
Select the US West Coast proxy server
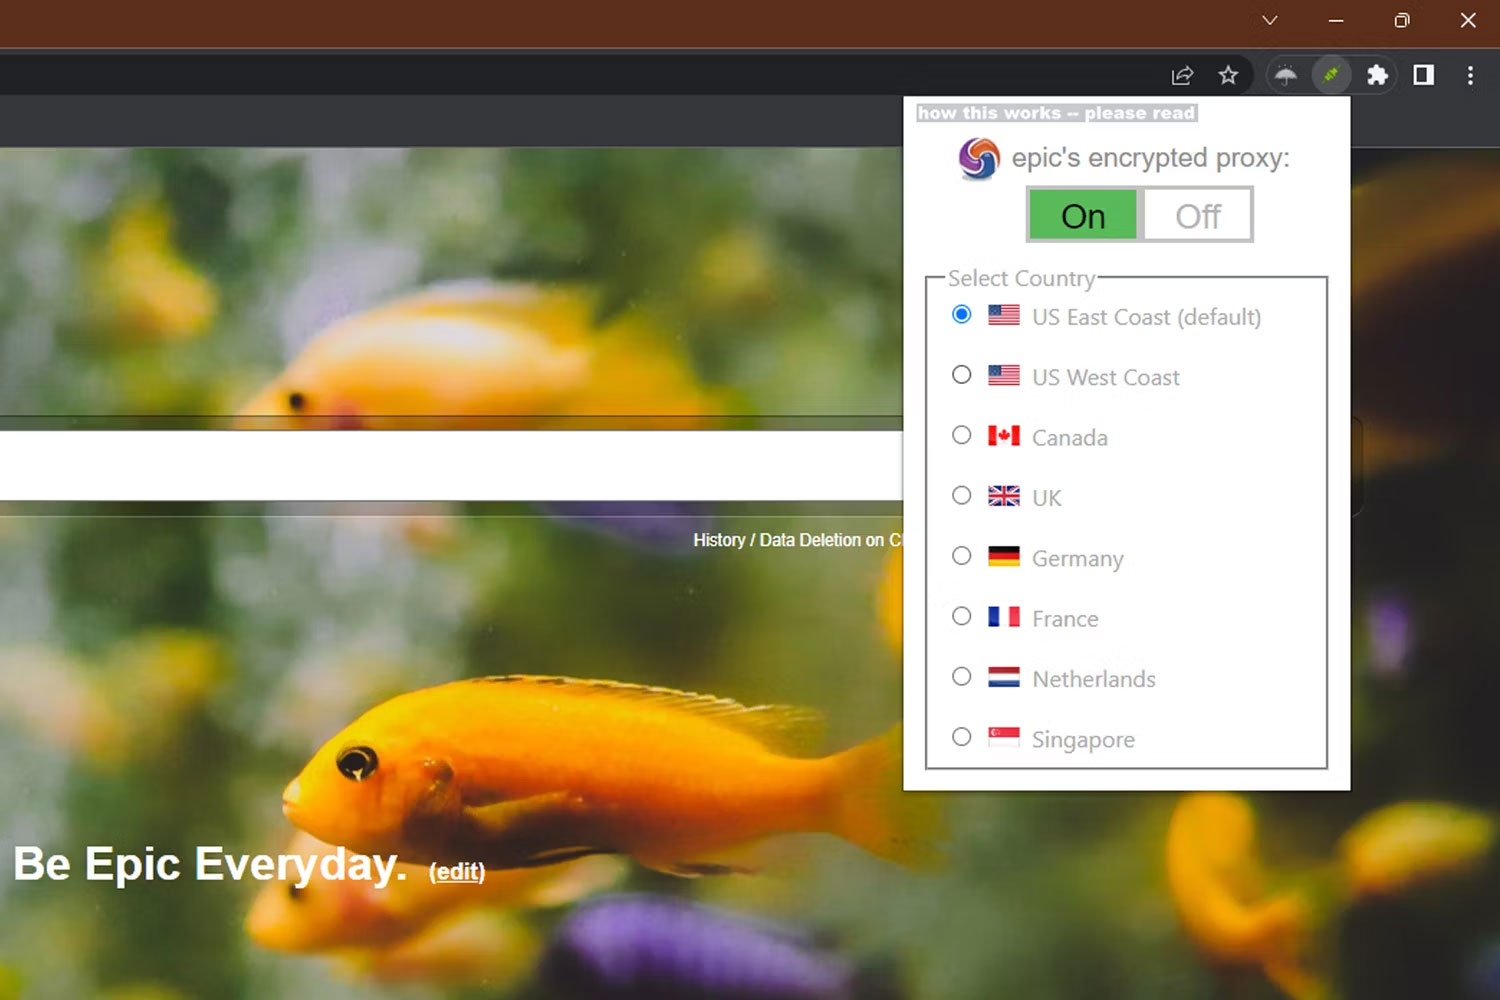pyautogui.click(x=961, y=375)
